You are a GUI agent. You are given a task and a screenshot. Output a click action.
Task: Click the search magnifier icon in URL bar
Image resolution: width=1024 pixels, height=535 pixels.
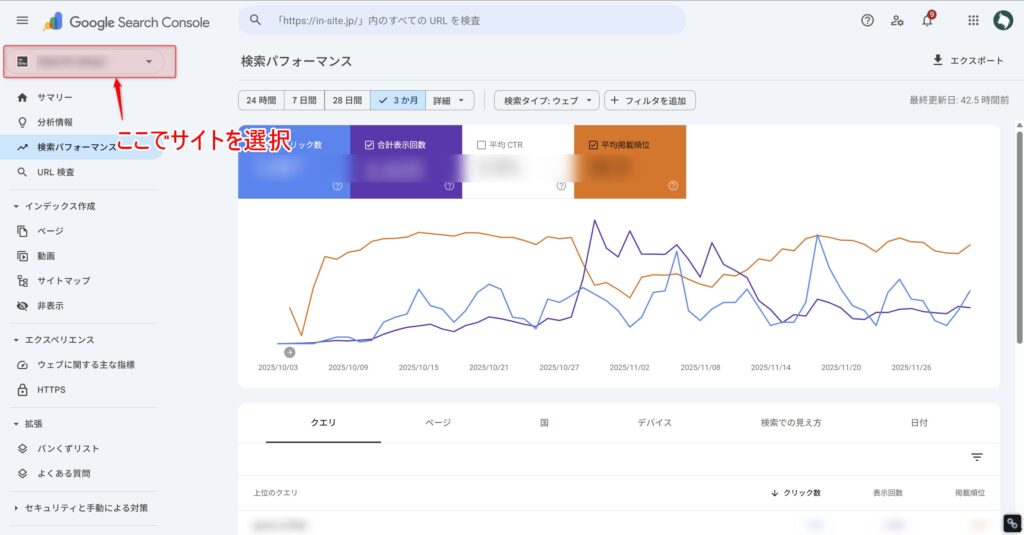255,20
